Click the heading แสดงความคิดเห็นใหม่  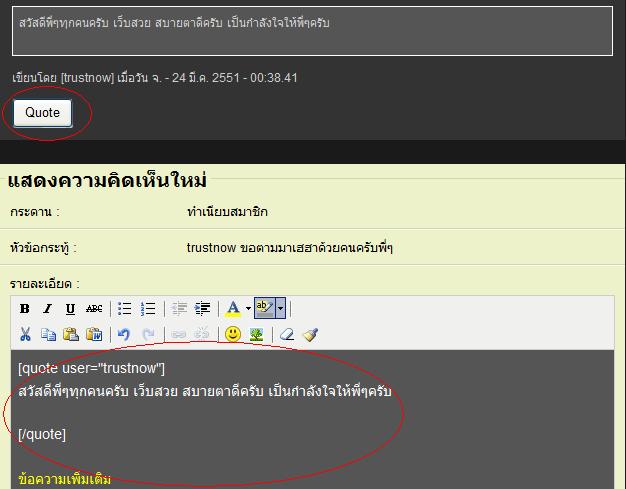107,180
